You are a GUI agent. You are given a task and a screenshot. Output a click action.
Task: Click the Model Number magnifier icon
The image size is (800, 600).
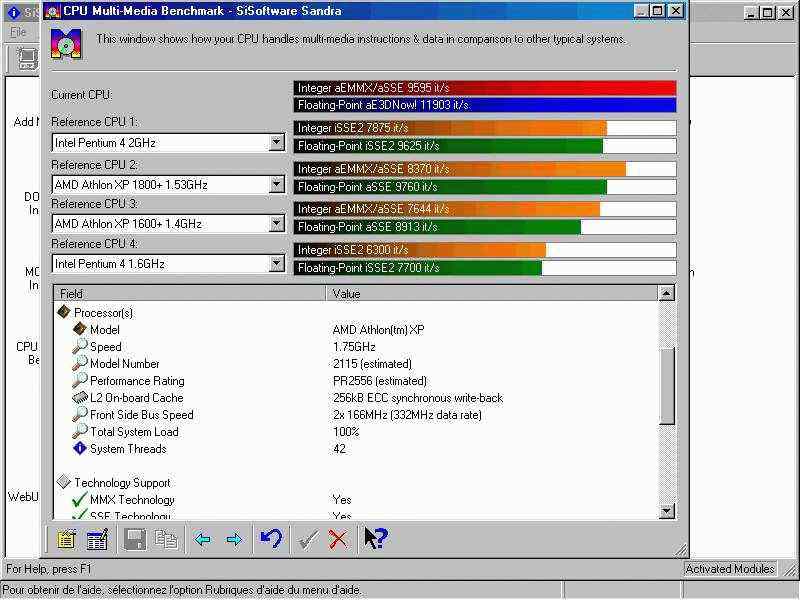80,363
